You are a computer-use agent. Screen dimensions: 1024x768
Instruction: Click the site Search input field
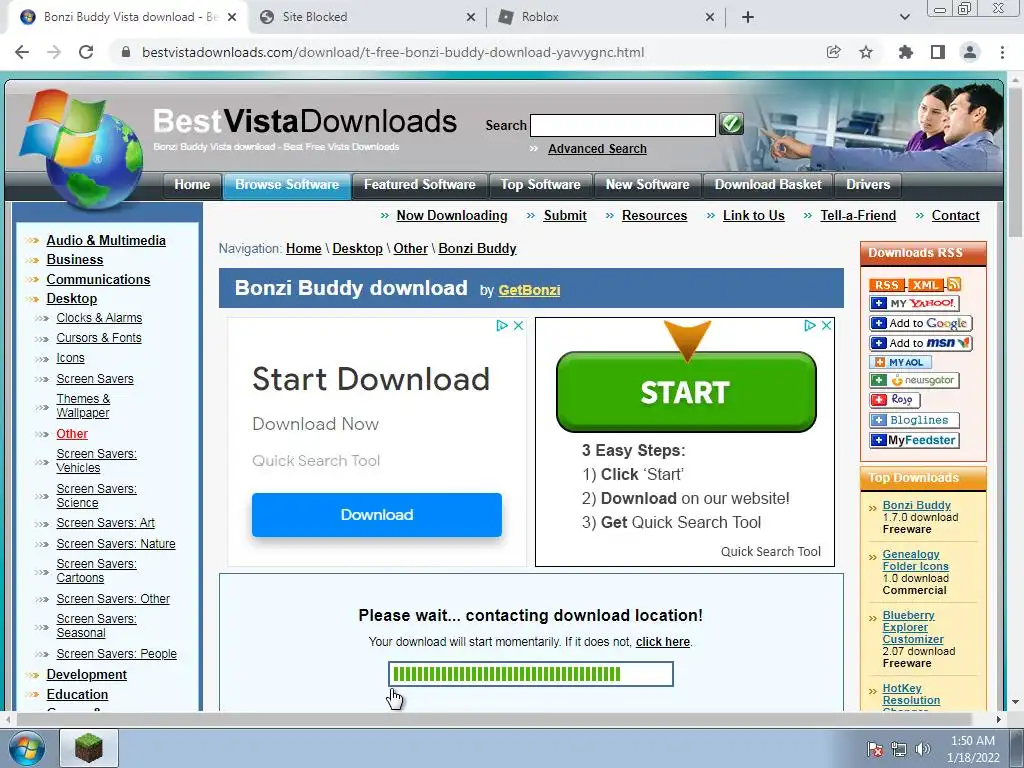(623, 125)
